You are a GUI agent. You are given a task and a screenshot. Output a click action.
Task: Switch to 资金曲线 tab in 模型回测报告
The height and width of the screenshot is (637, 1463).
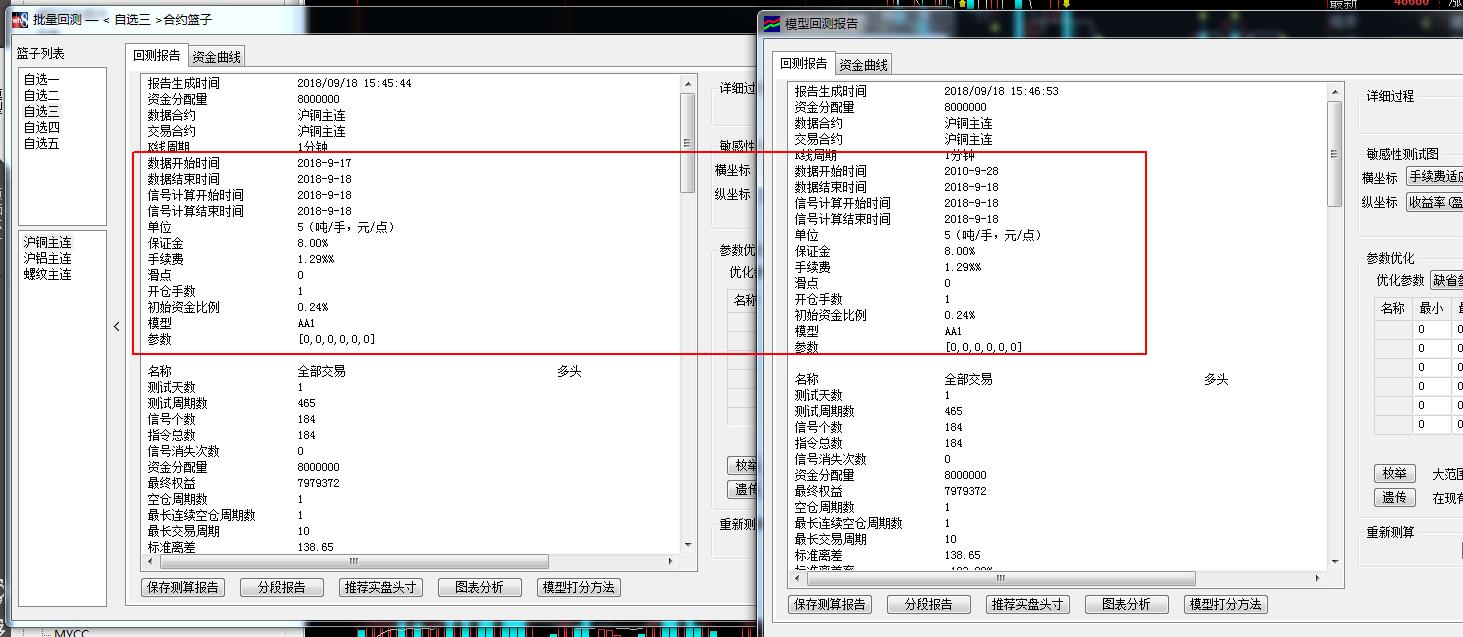point(863,65)
